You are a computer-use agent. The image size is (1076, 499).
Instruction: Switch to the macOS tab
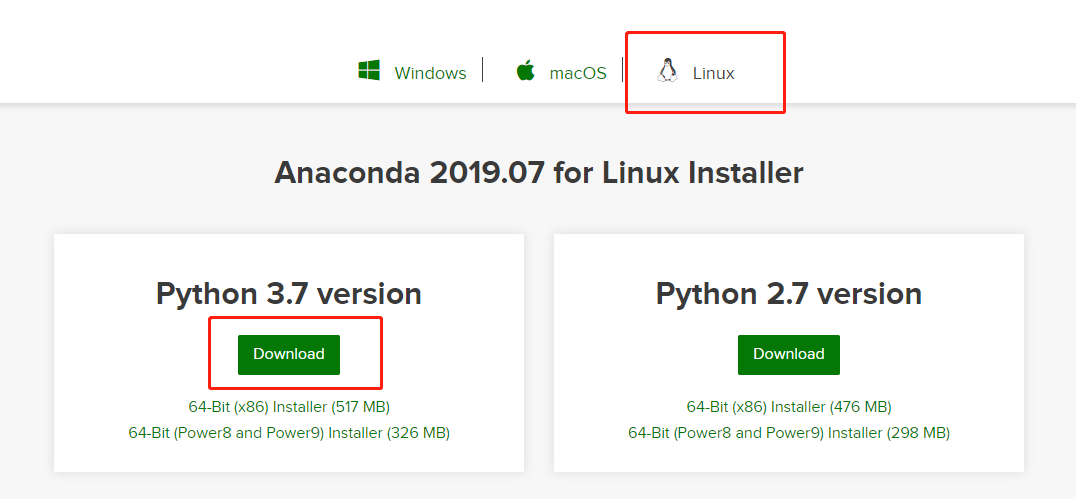[x=578, y=73]
